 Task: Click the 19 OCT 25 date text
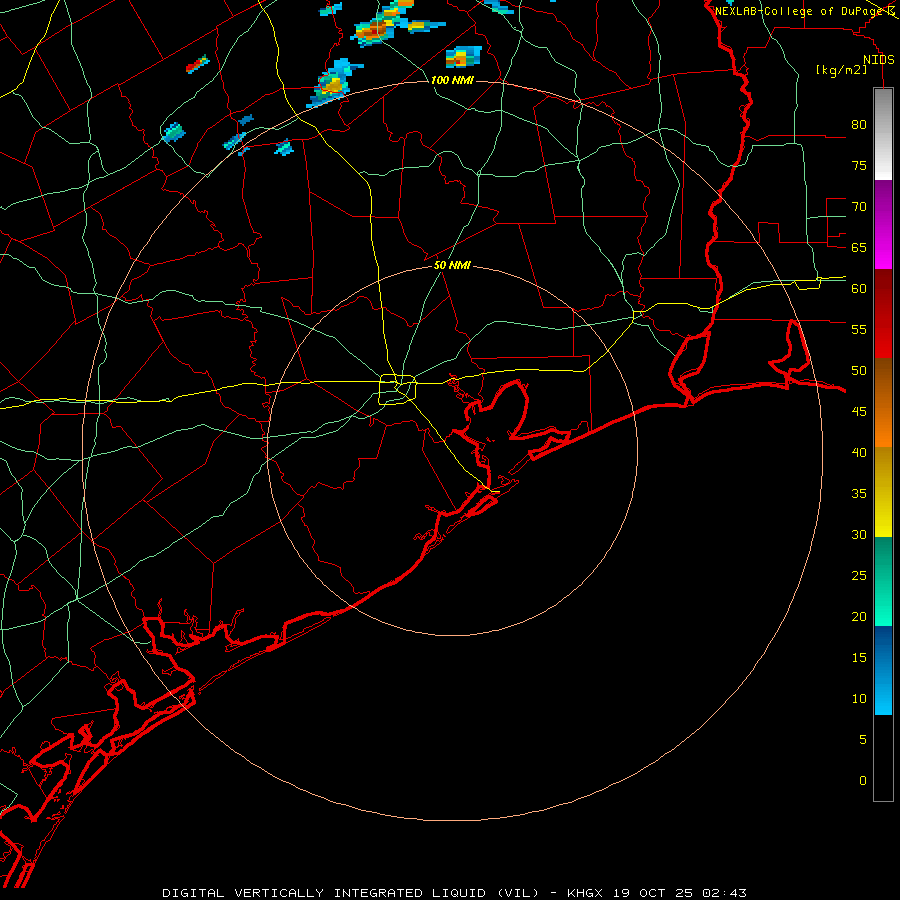coord(654,893)
